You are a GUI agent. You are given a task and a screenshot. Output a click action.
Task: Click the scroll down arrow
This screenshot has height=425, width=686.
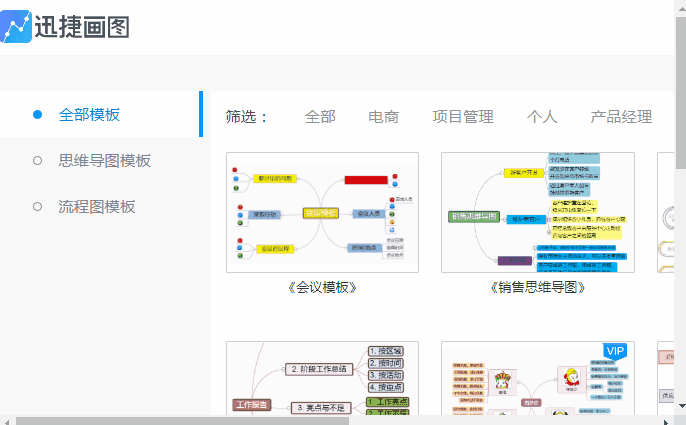(681, 406)
